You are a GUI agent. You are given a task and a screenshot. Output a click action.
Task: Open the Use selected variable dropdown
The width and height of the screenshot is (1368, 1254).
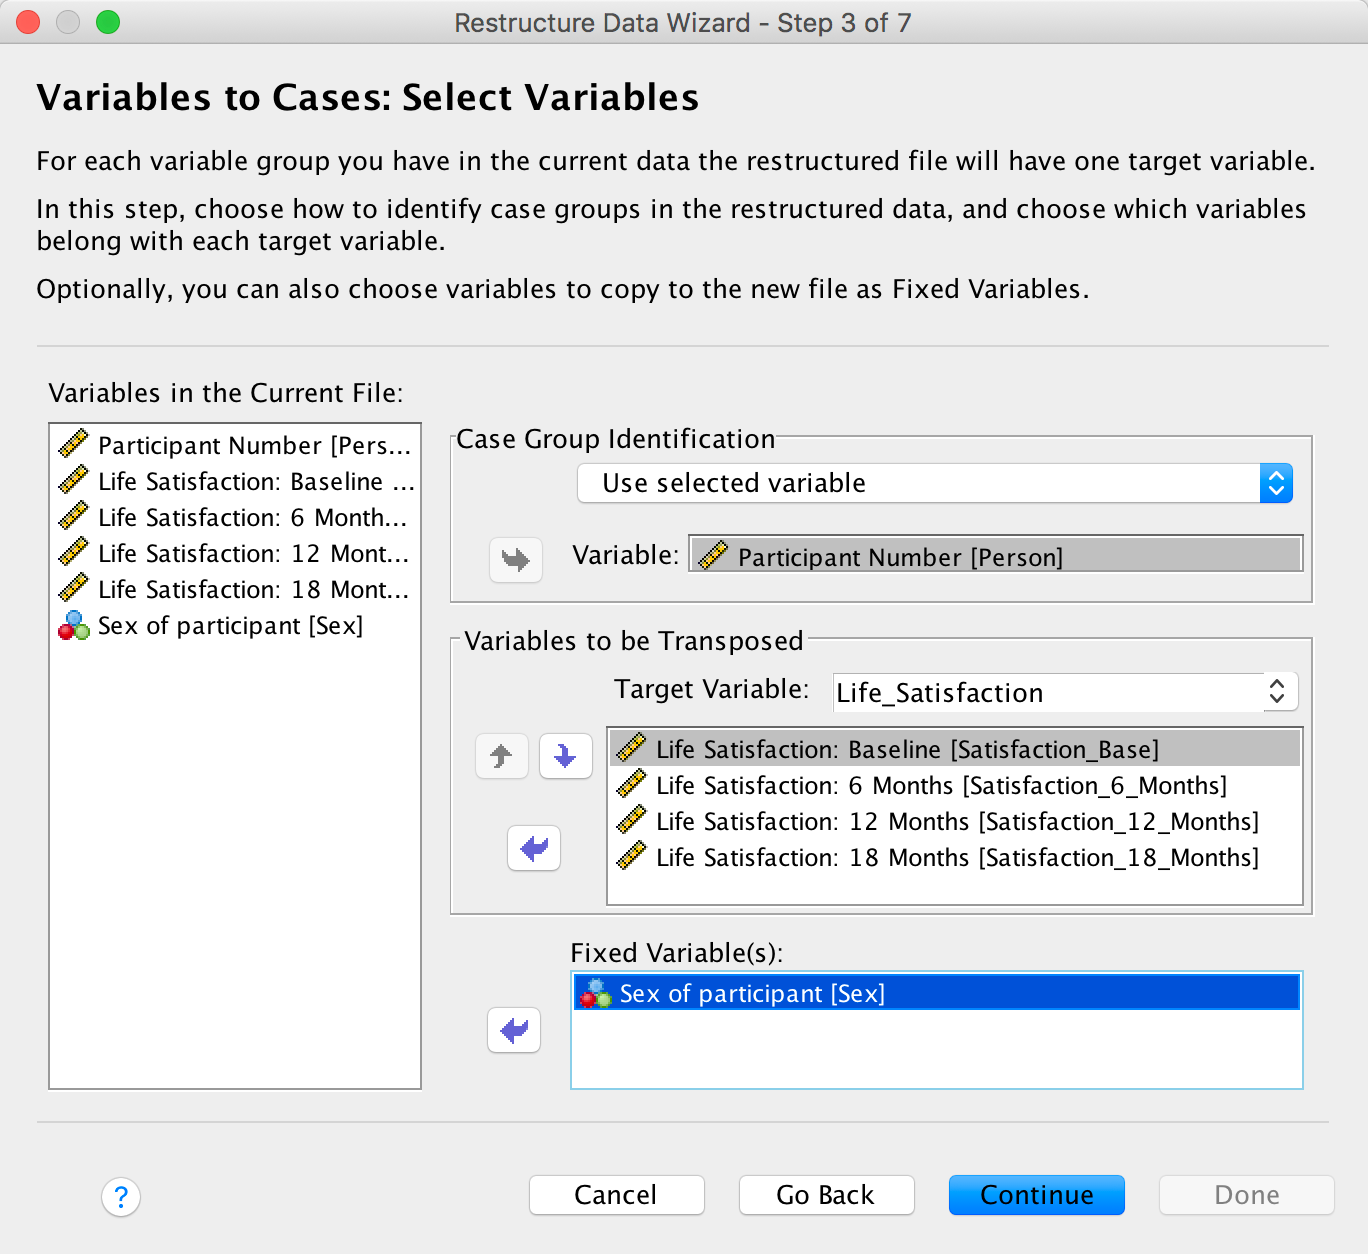[x=934, y=484]
